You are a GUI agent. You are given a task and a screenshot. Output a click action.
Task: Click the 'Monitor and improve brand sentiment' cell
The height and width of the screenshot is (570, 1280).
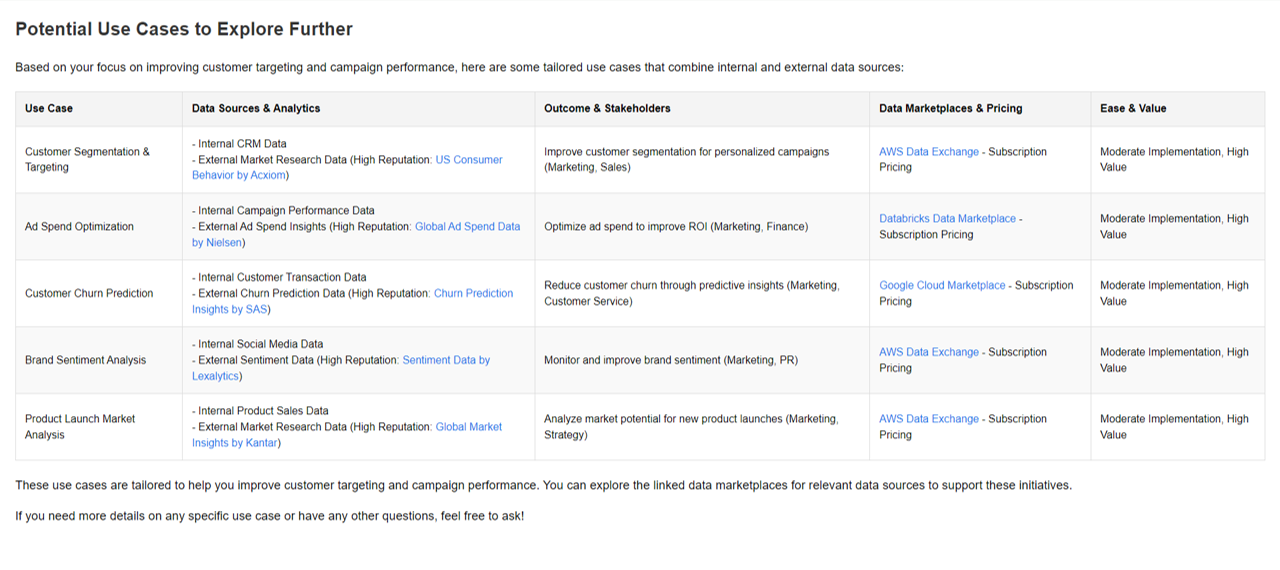[x=702, y=360]
